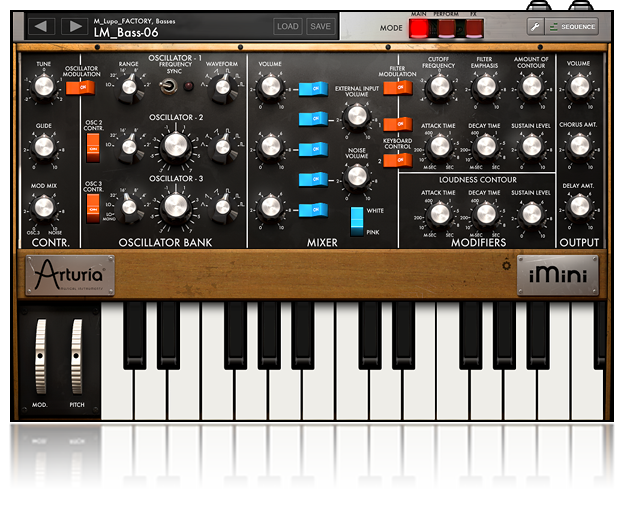Click the SAVE preset button
This screenshot has width=624, height=514.
[320, 26]
